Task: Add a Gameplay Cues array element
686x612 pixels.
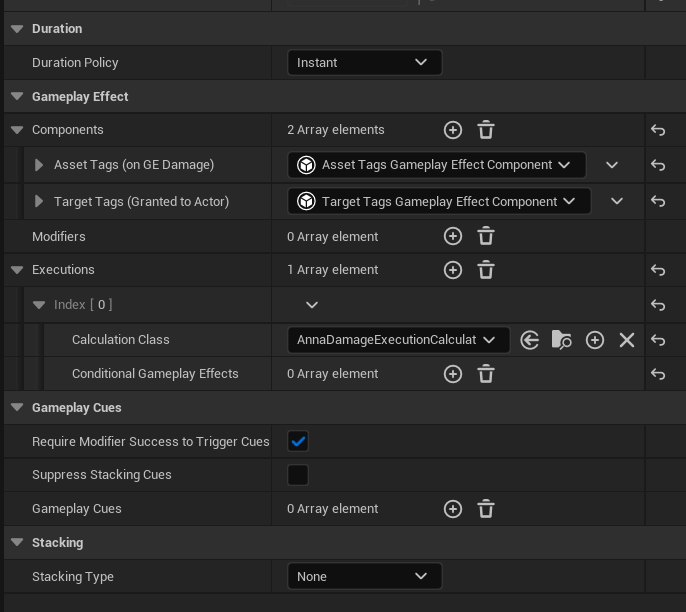Action: 453,509
